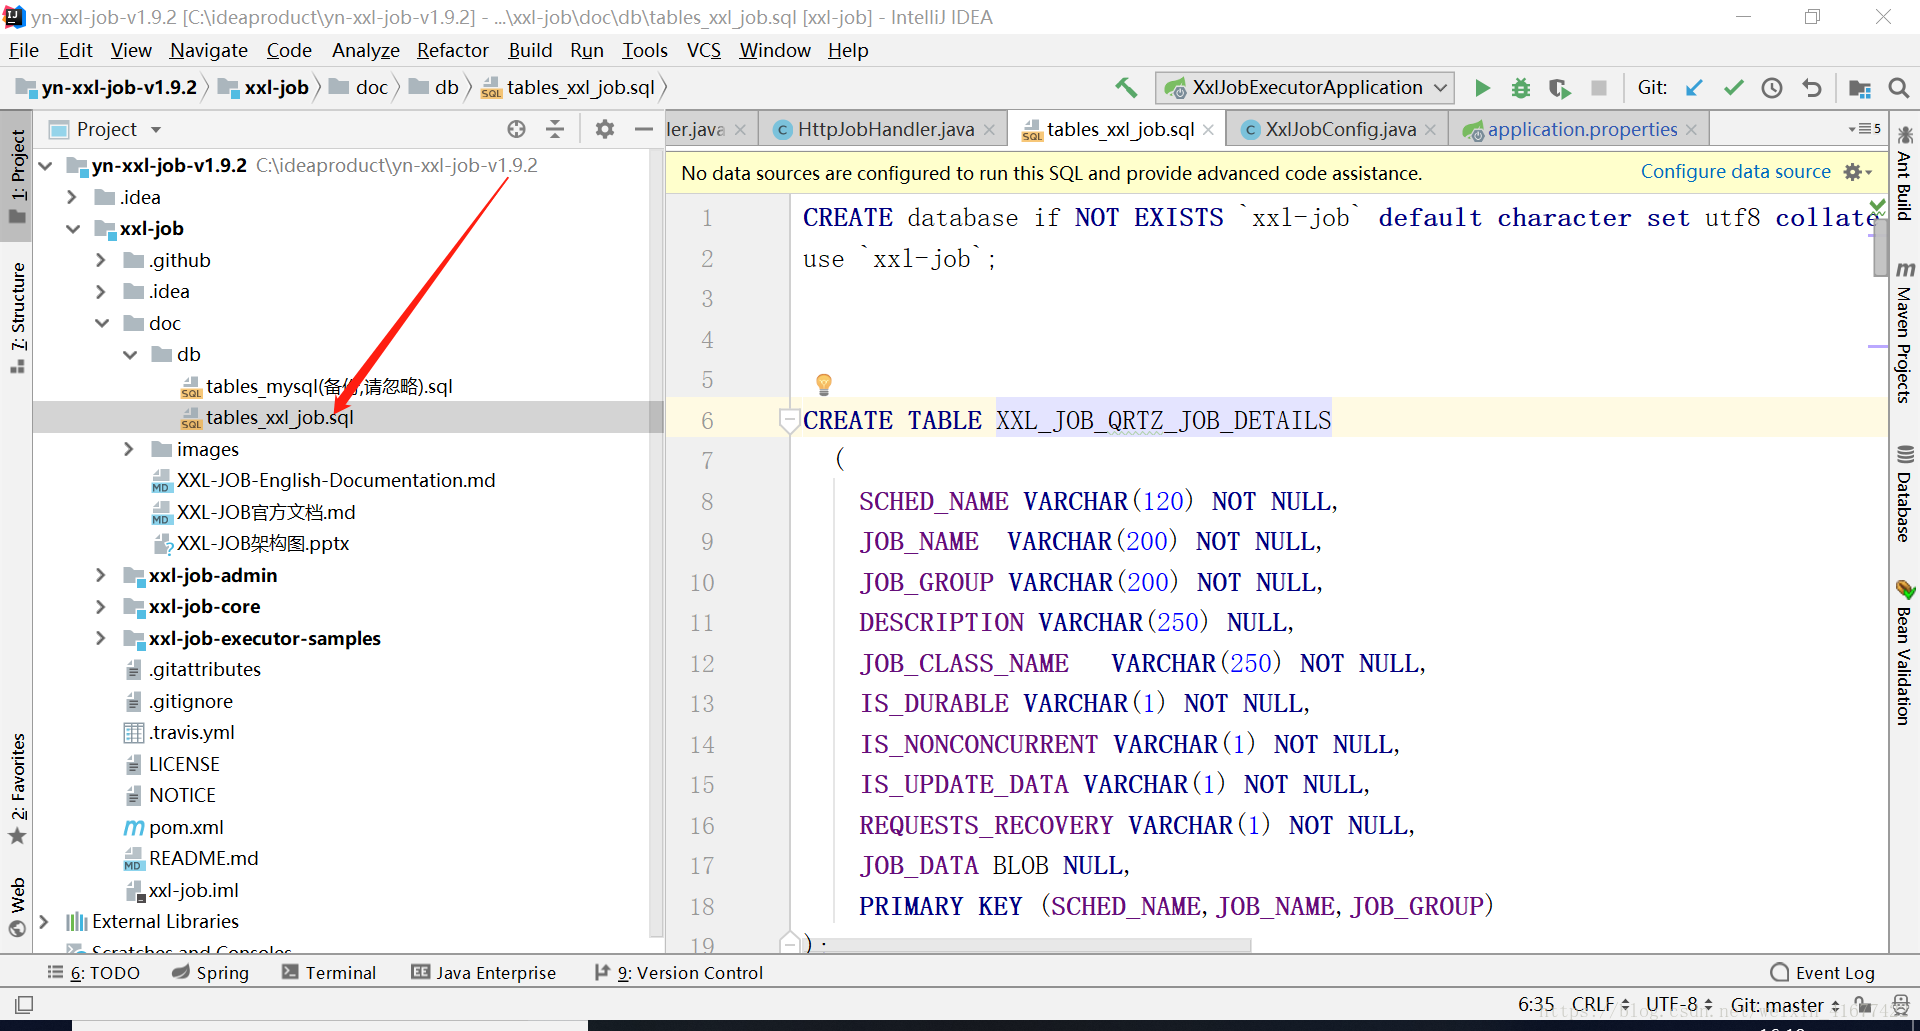Image resolution: width=1920 pixels, height=1031 pixels.
Task: Collapse the doc folder
Action: click(102, 323)
